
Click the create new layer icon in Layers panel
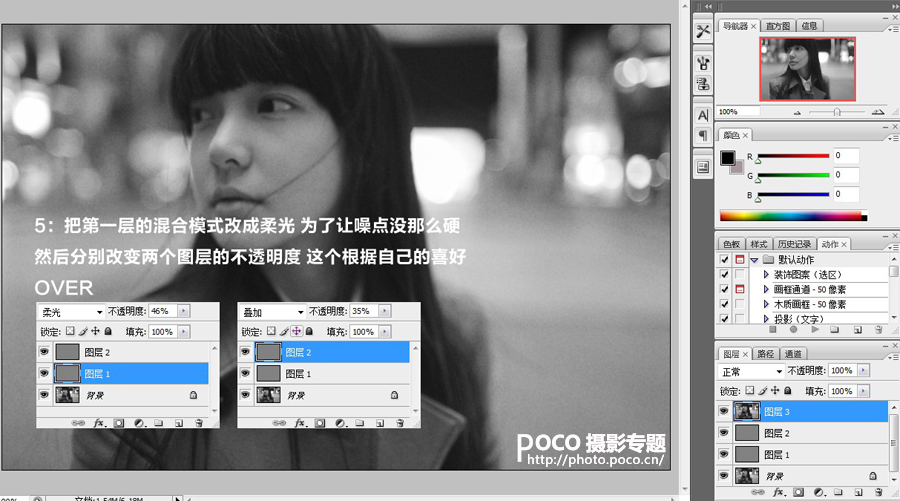[858, 492]
